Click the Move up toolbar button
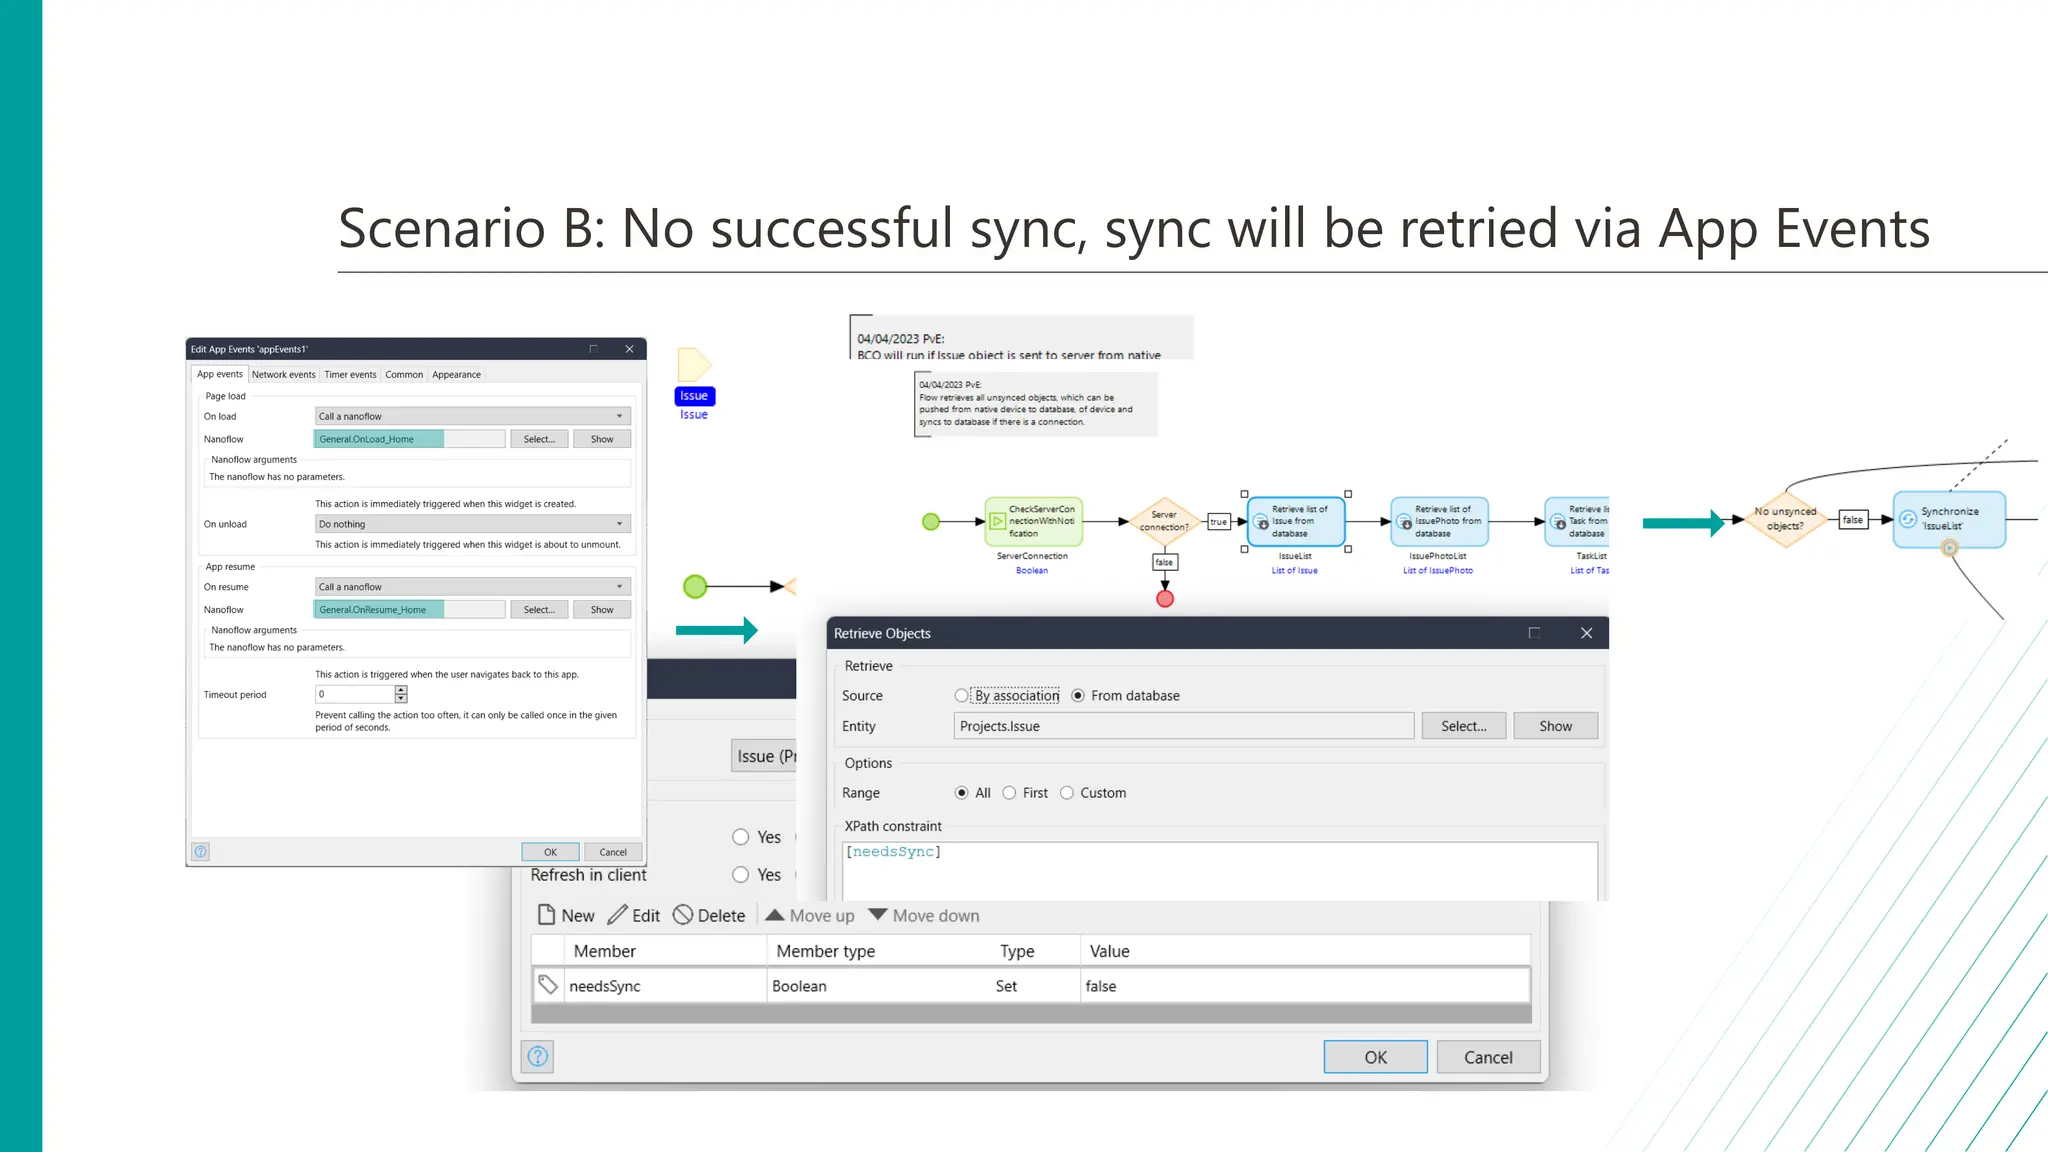Viewport: 2048px width, 1152px height. (810, 916)
